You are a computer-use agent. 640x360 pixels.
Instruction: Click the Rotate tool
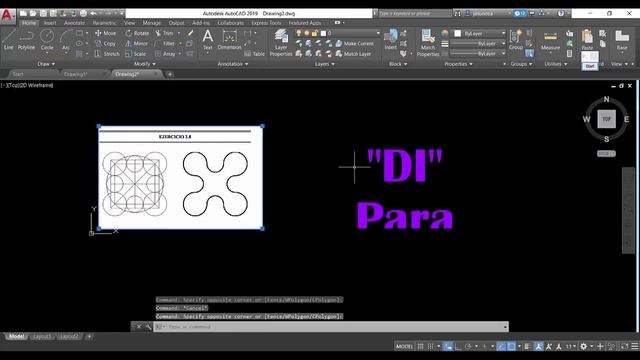point(137,33)
